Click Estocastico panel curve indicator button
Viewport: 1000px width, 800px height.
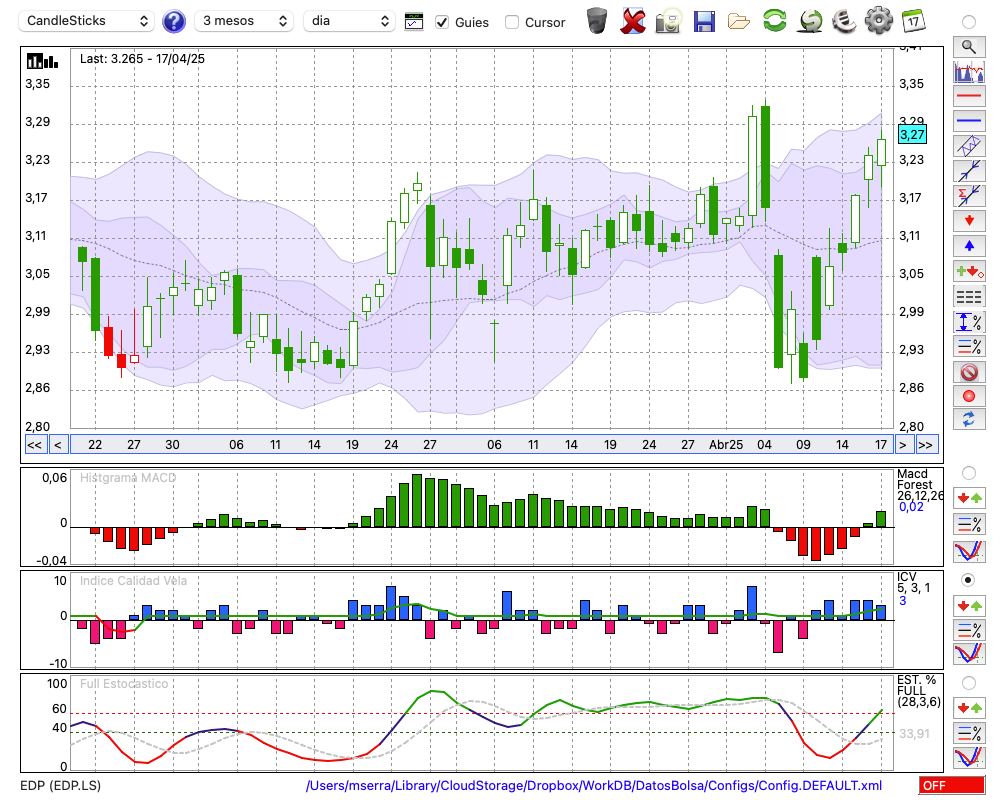969,757
